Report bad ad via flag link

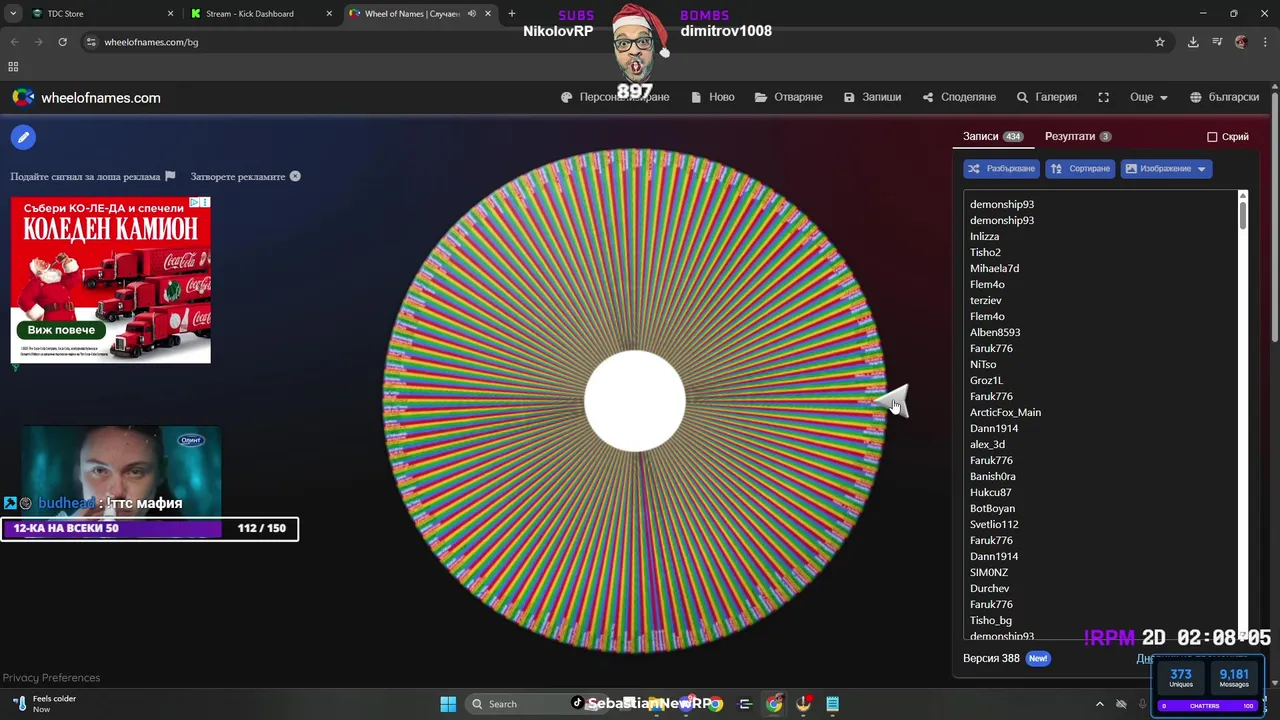point(93,176)
